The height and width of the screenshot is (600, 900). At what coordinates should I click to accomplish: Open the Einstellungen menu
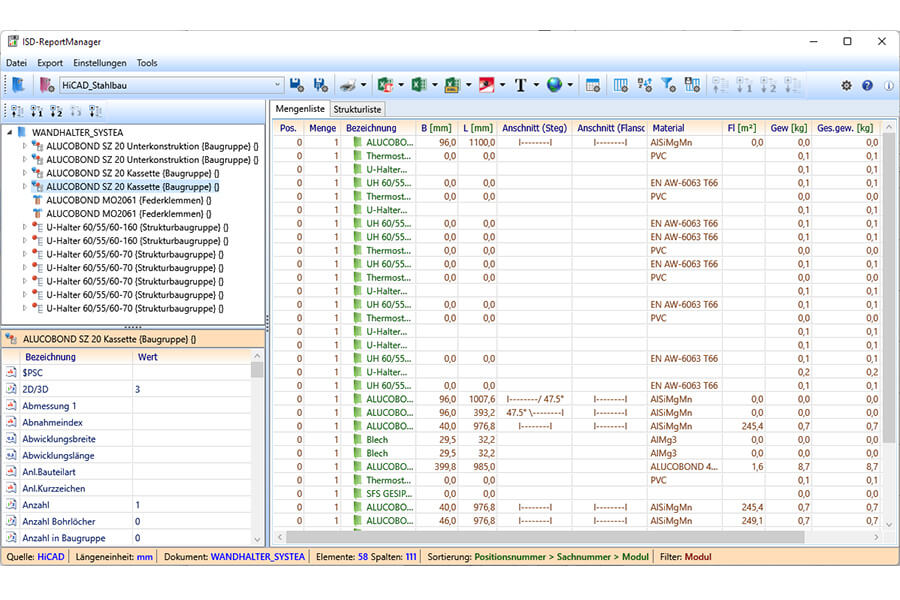pos(100,63)
